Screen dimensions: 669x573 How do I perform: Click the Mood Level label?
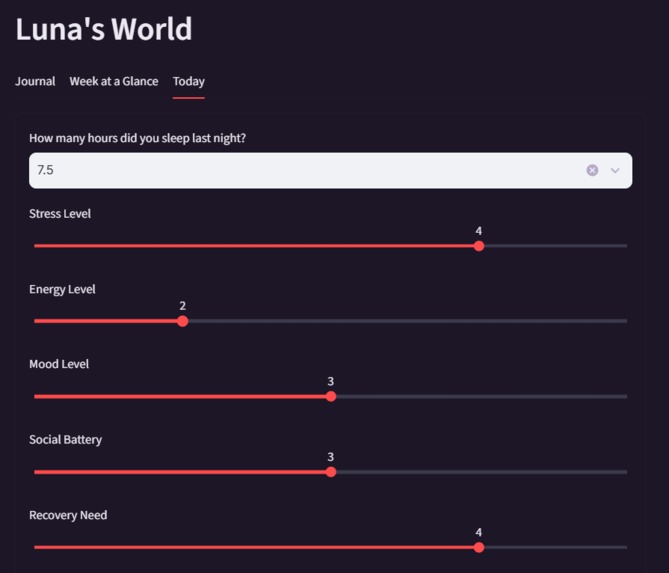point(59,364)
